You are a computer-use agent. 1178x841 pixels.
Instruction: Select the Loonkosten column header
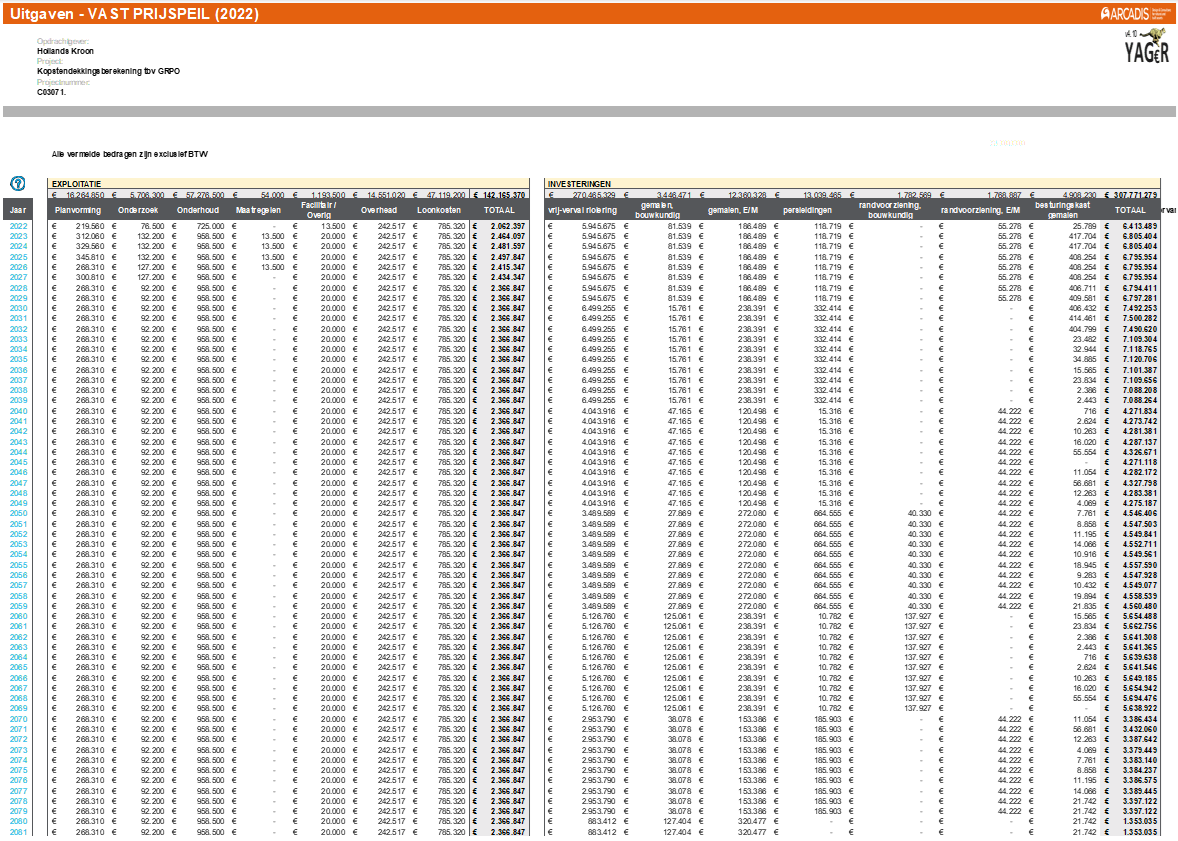[440, 211]
